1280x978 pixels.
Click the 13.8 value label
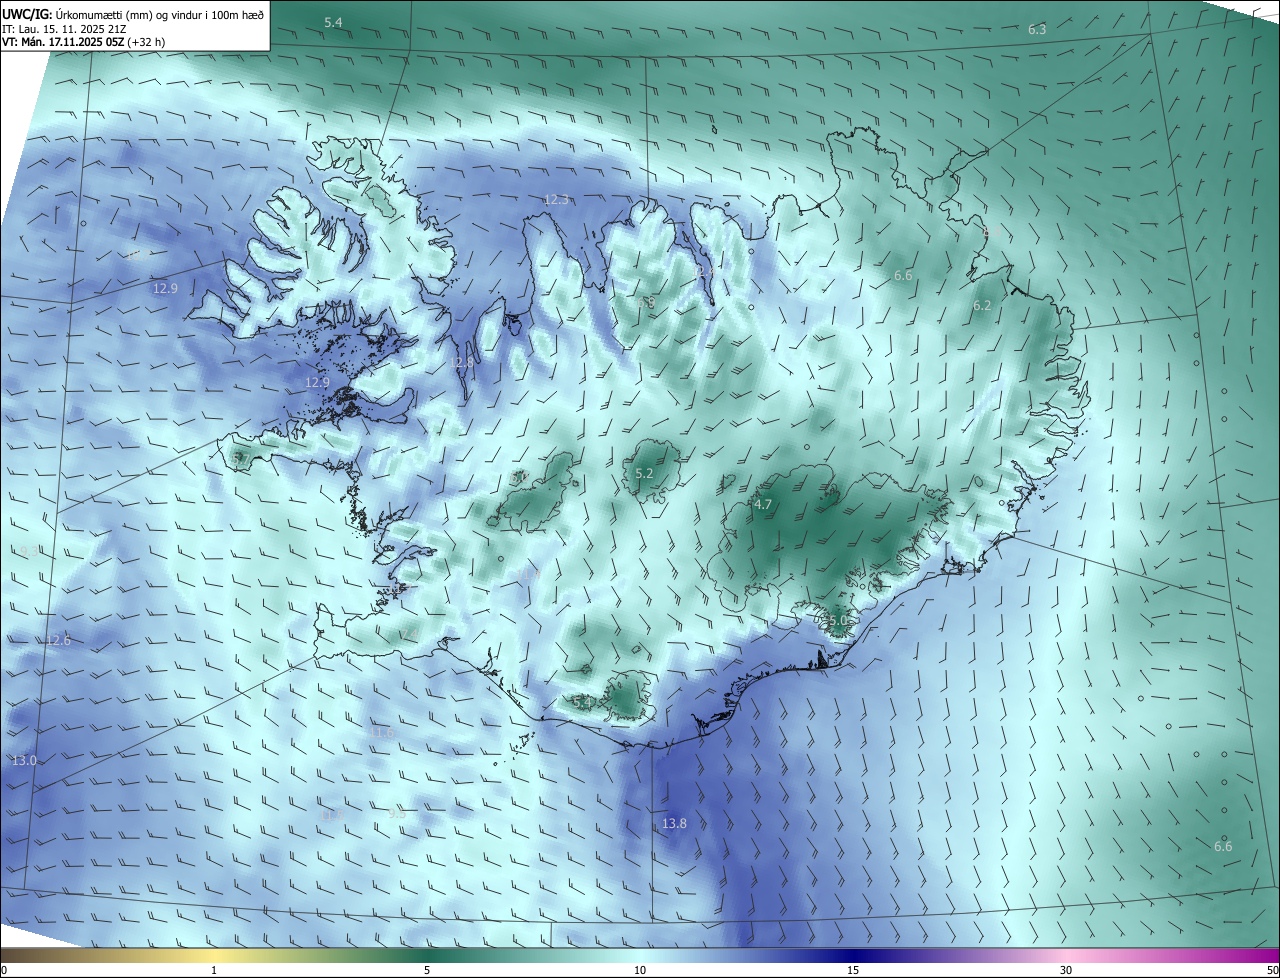point(674,823)
